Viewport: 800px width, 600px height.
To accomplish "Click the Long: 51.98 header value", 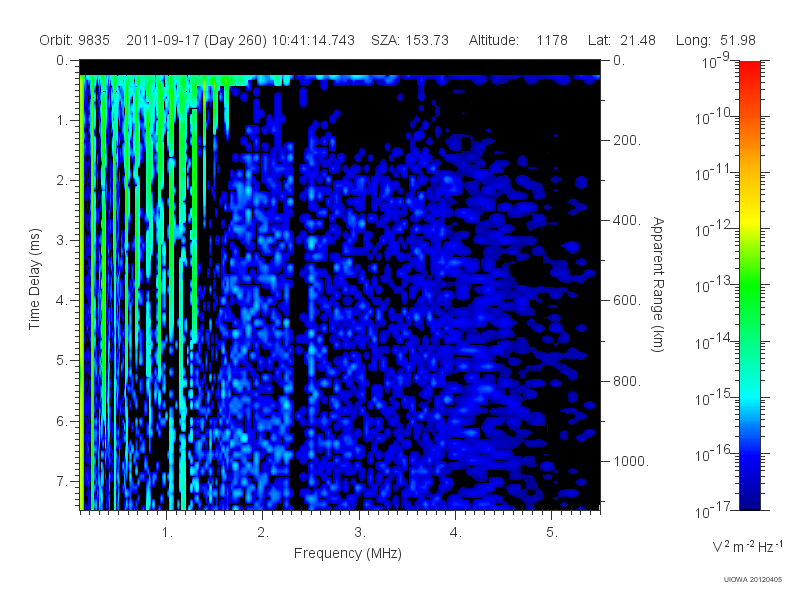I will click(715, 40).
